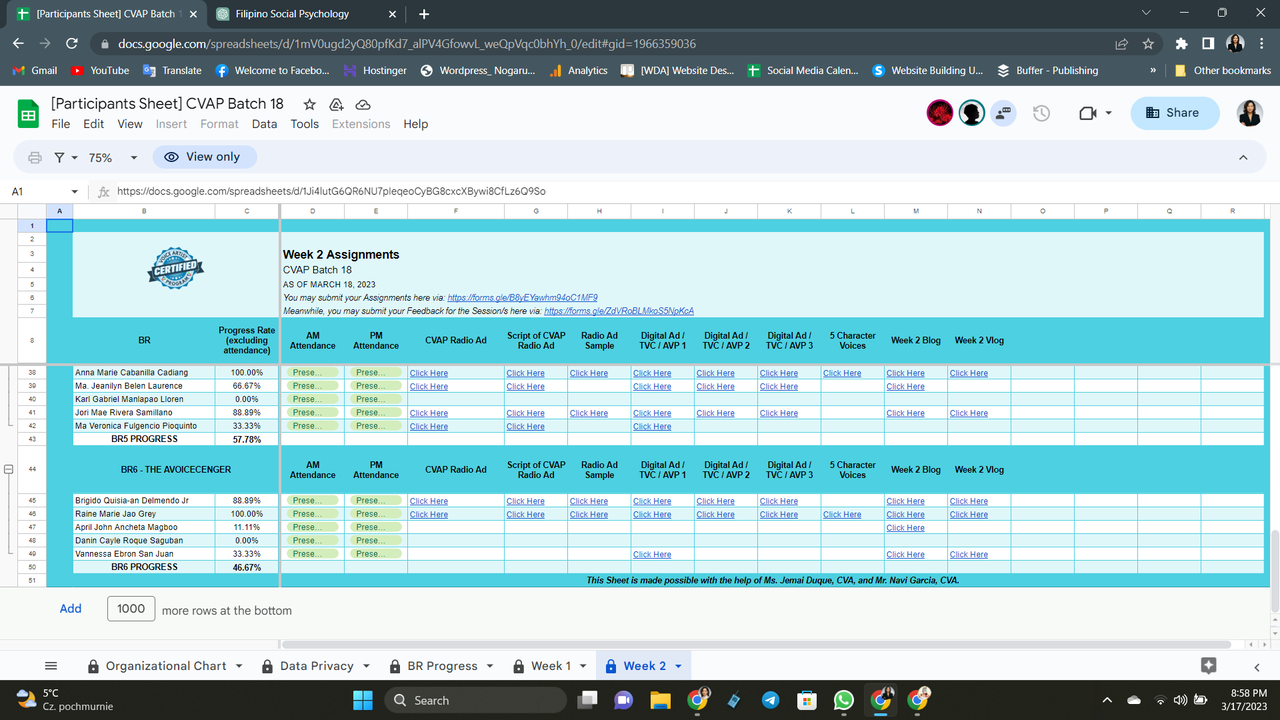Open the Gmail bookmark
The image size is (1280, 720).
click(34, 71)
